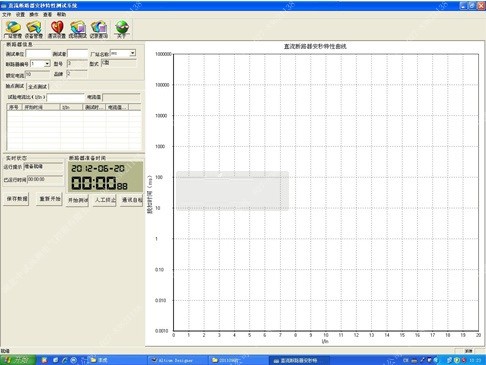
Task: Click the 保存数据 save data button
Action: (17, 199)
